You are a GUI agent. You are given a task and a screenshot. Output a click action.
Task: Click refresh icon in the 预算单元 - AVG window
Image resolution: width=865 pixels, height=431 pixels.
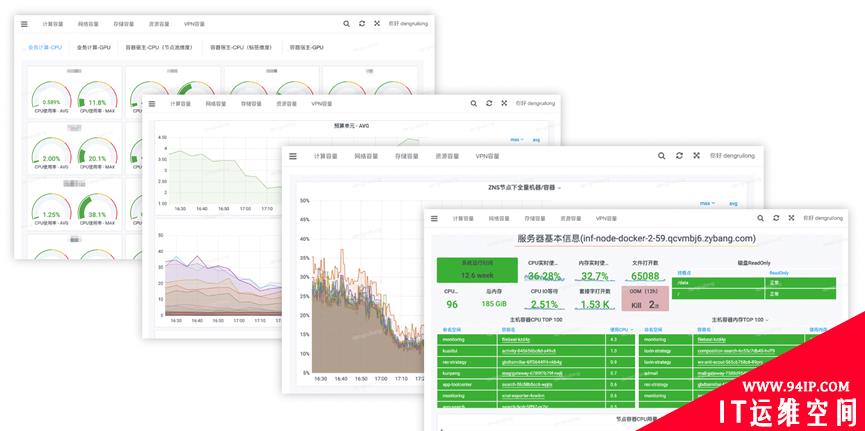(489, 103)
